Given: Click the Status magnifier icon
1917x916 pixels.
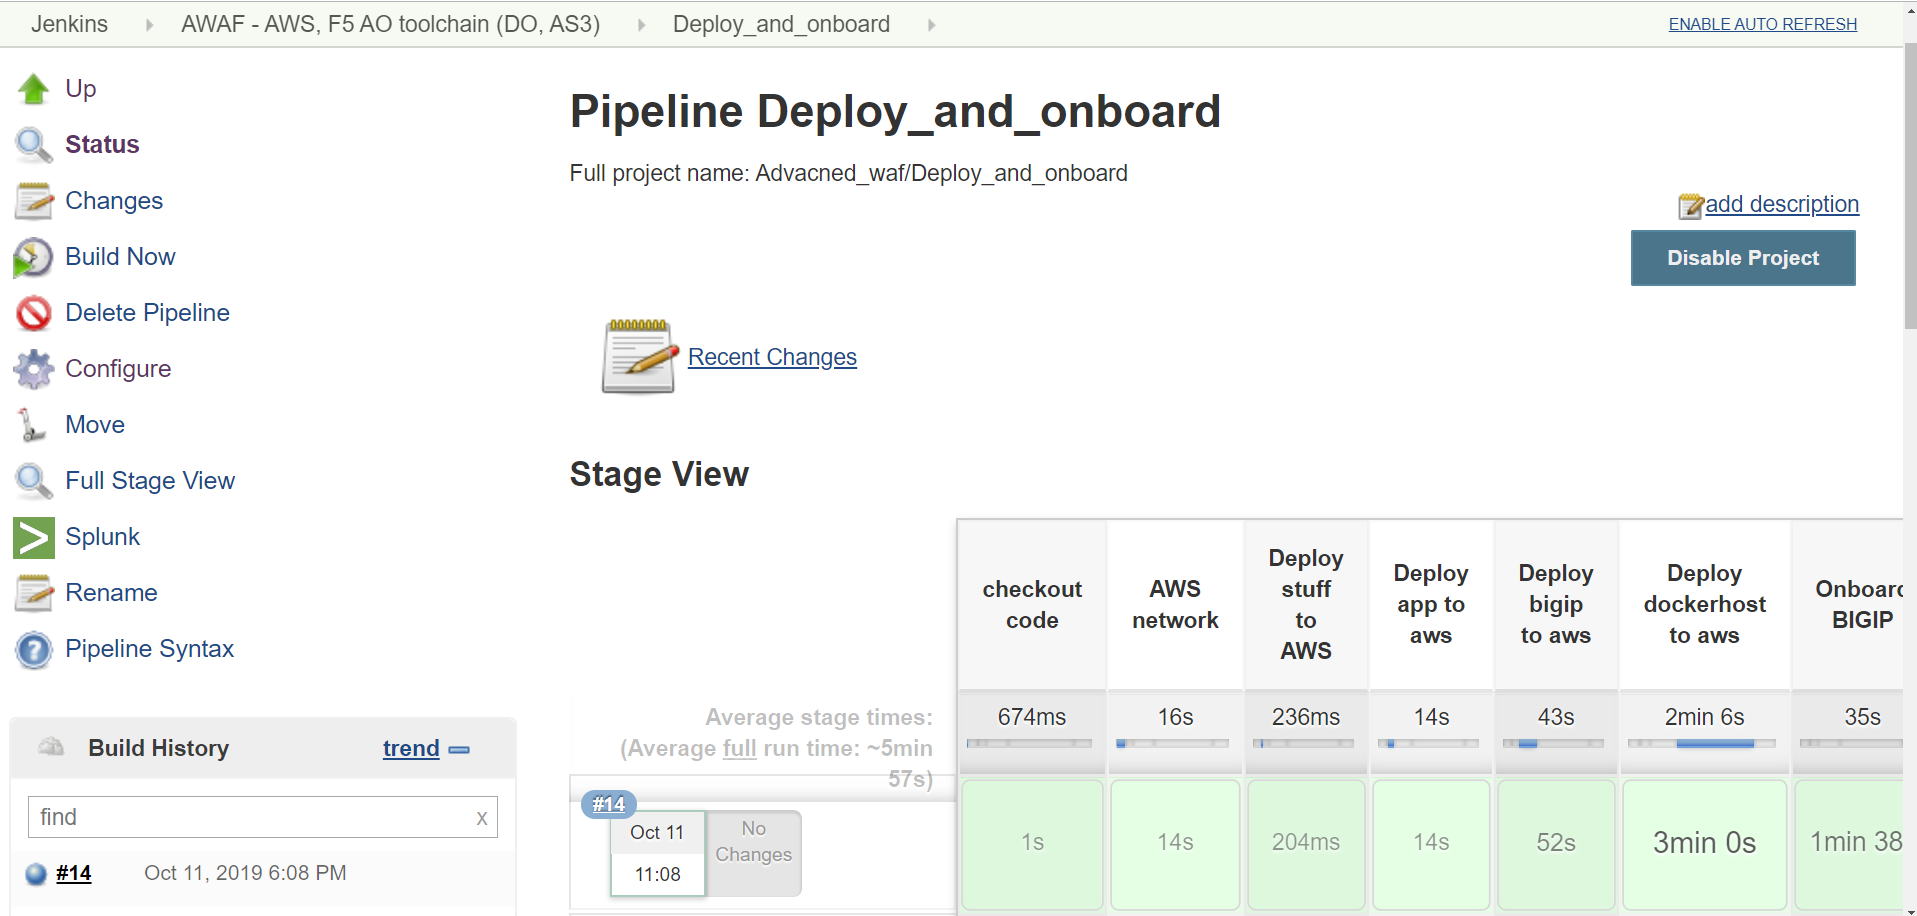Looking at the screenshot, I should click(33, 145).
